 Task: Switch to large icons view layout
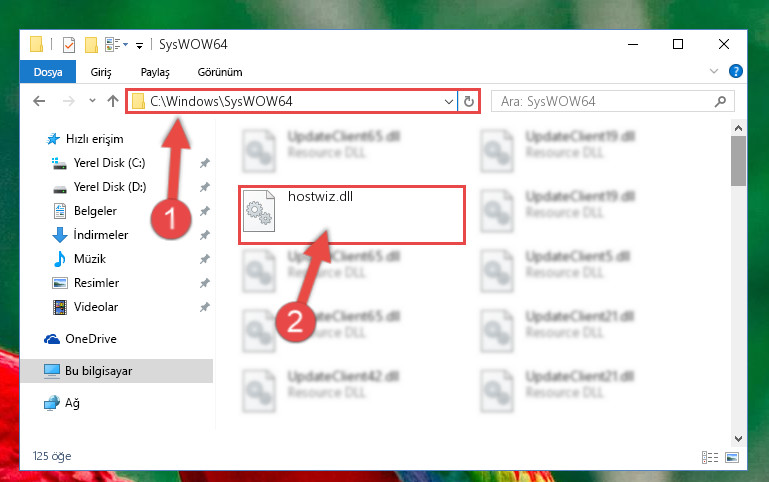pyautogui.click(x=732, y=457)
